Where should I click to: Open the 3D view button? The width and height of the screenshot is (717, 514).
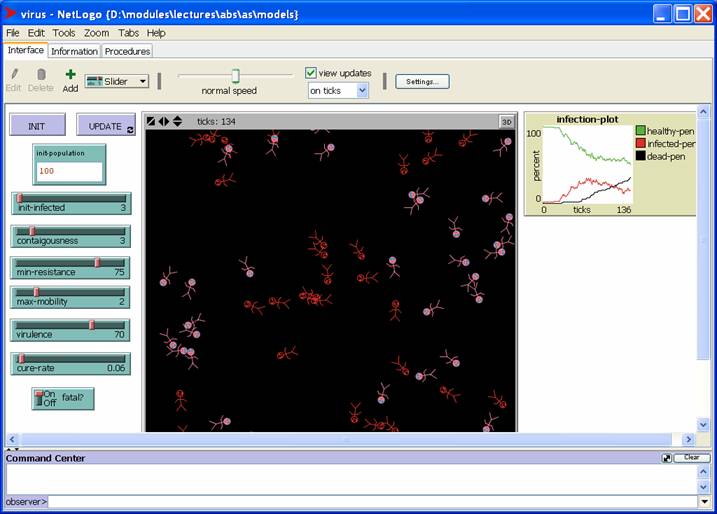coord(507,122)
